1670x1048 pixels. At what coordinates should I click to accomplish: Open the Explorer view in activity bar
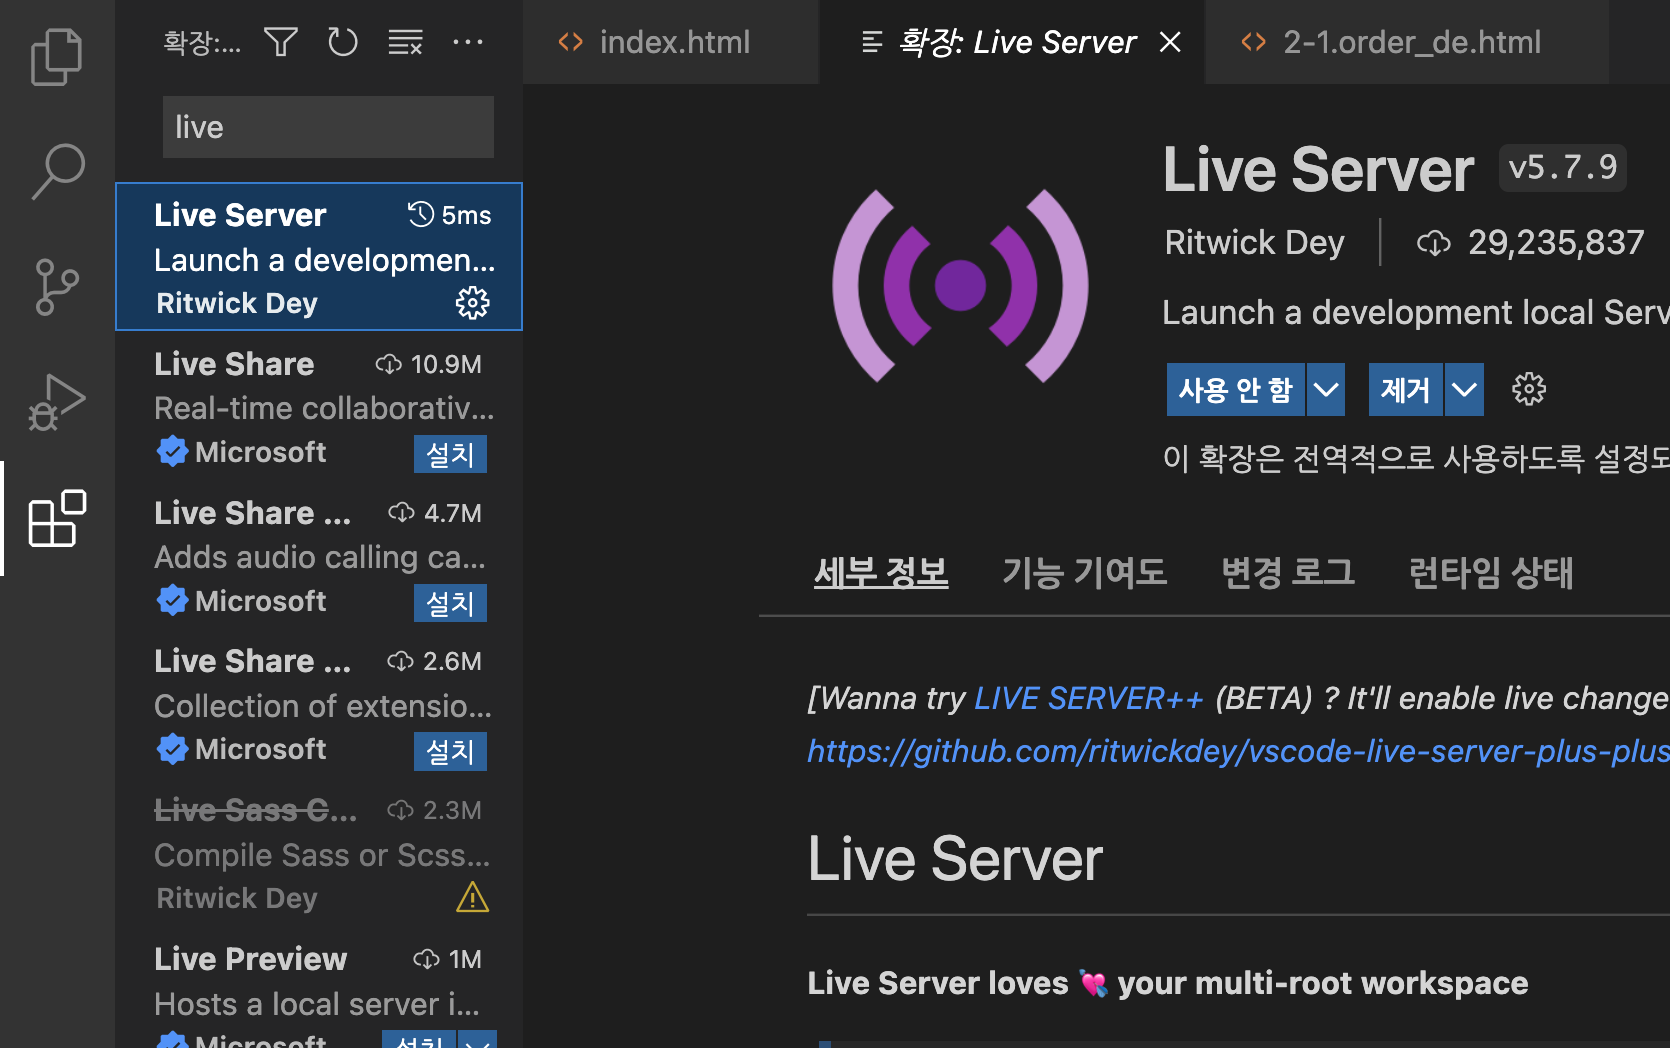point(57,56)
